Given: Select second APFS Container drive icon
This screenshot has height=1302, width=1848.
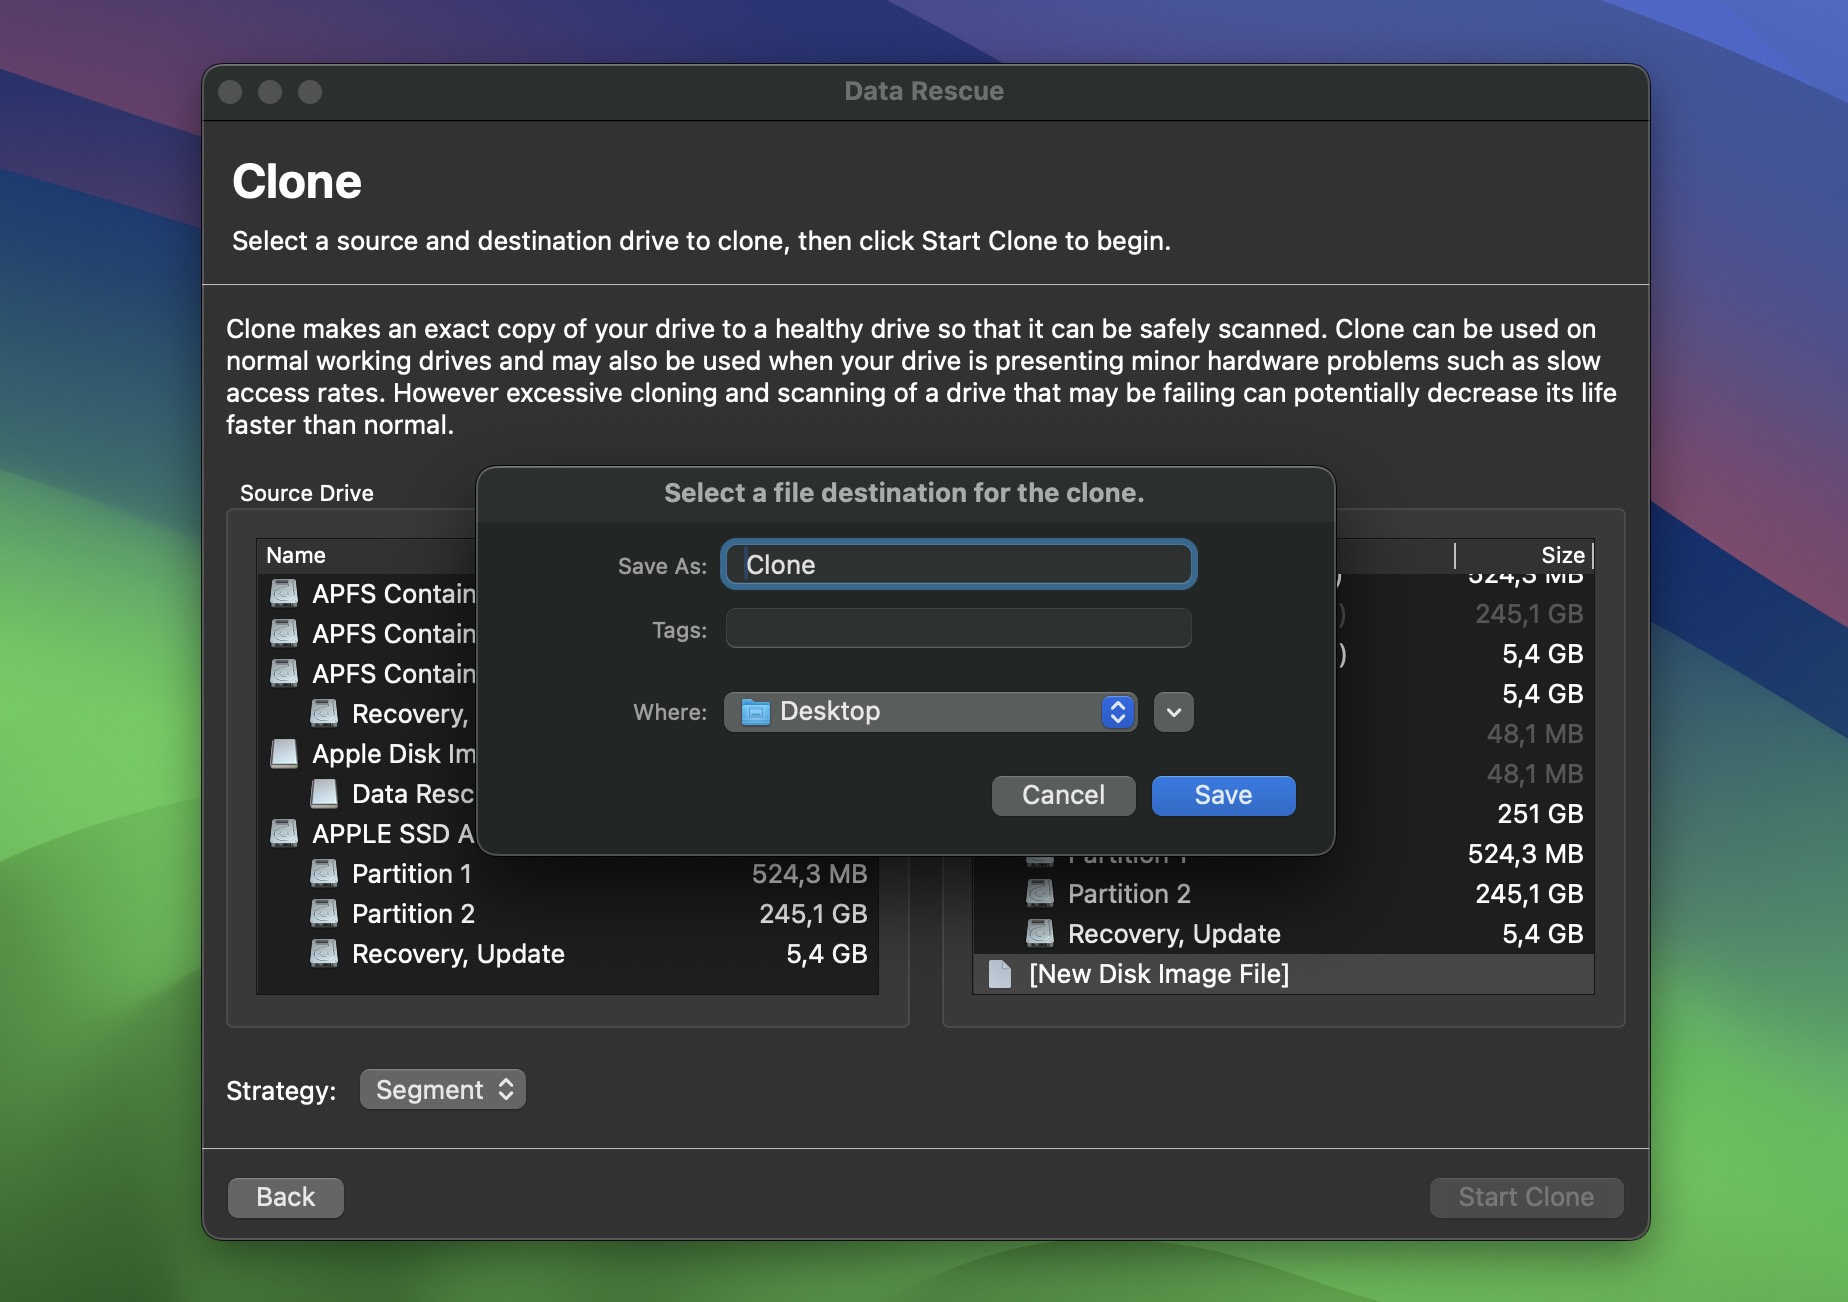Looking at the screenshot, I should coord(284,633).
